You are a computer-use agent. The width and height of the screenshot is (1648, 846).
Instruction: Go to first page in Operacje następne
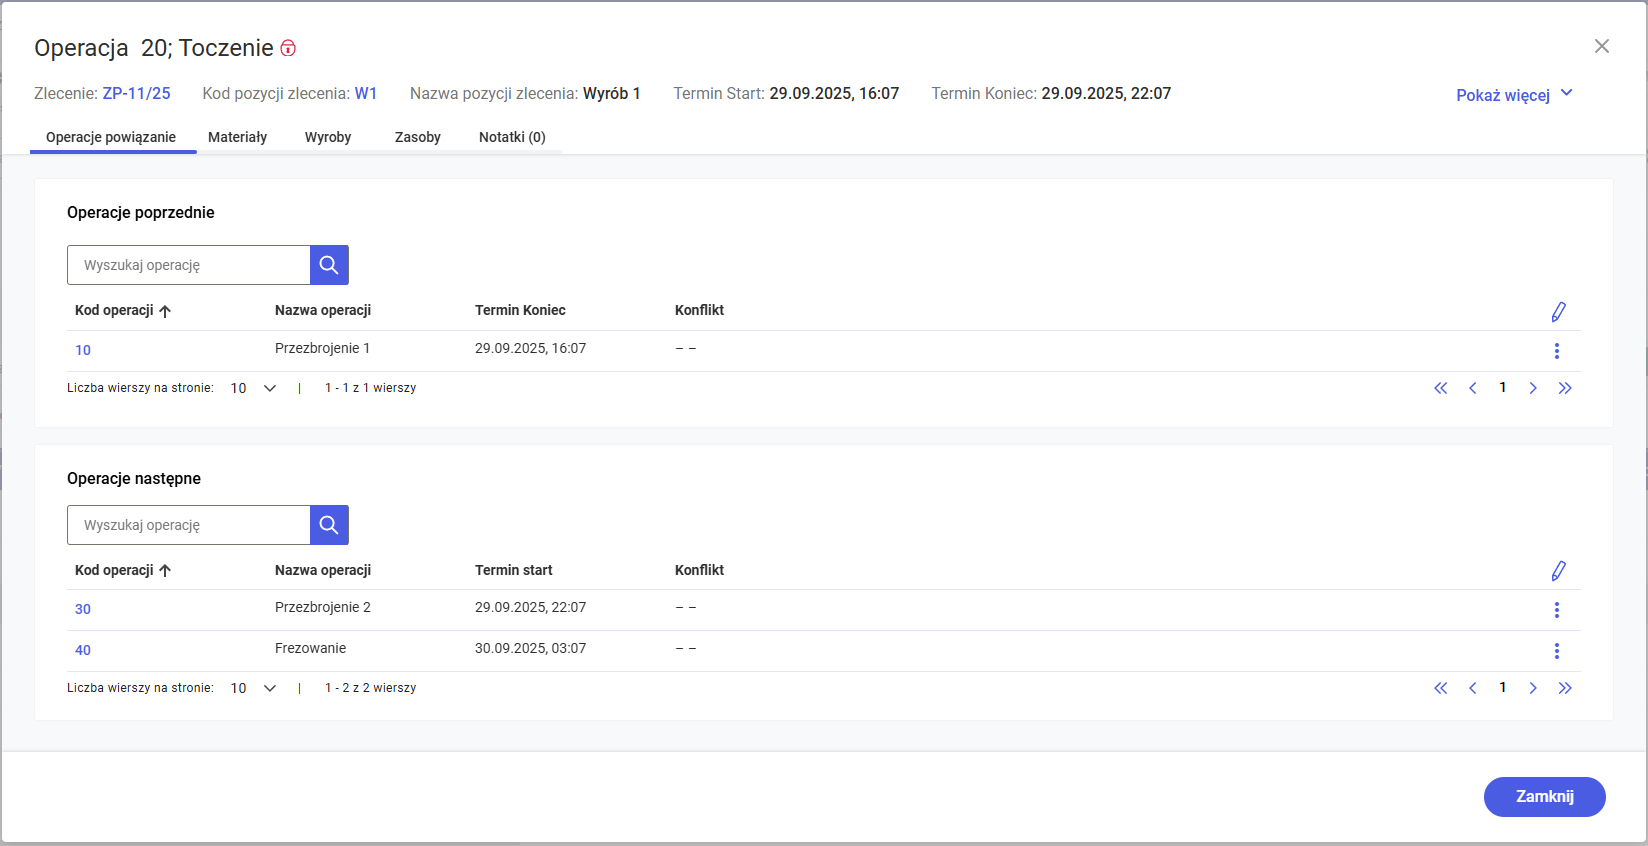1440,688
